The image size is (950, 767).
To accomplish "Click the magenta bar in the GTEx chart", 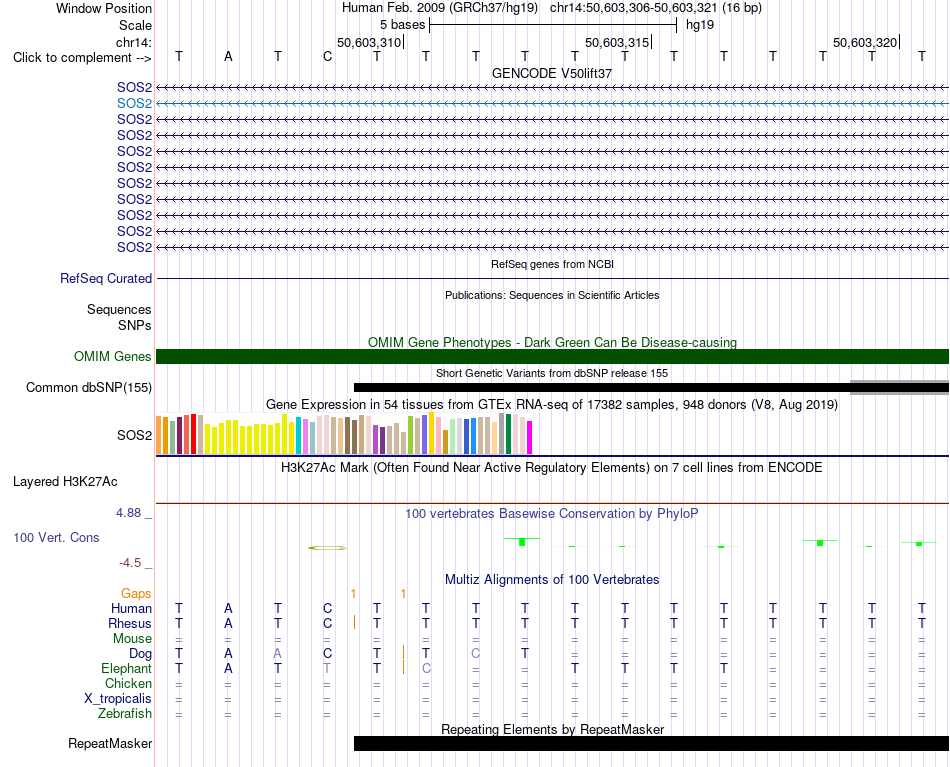I will point(530,437).
